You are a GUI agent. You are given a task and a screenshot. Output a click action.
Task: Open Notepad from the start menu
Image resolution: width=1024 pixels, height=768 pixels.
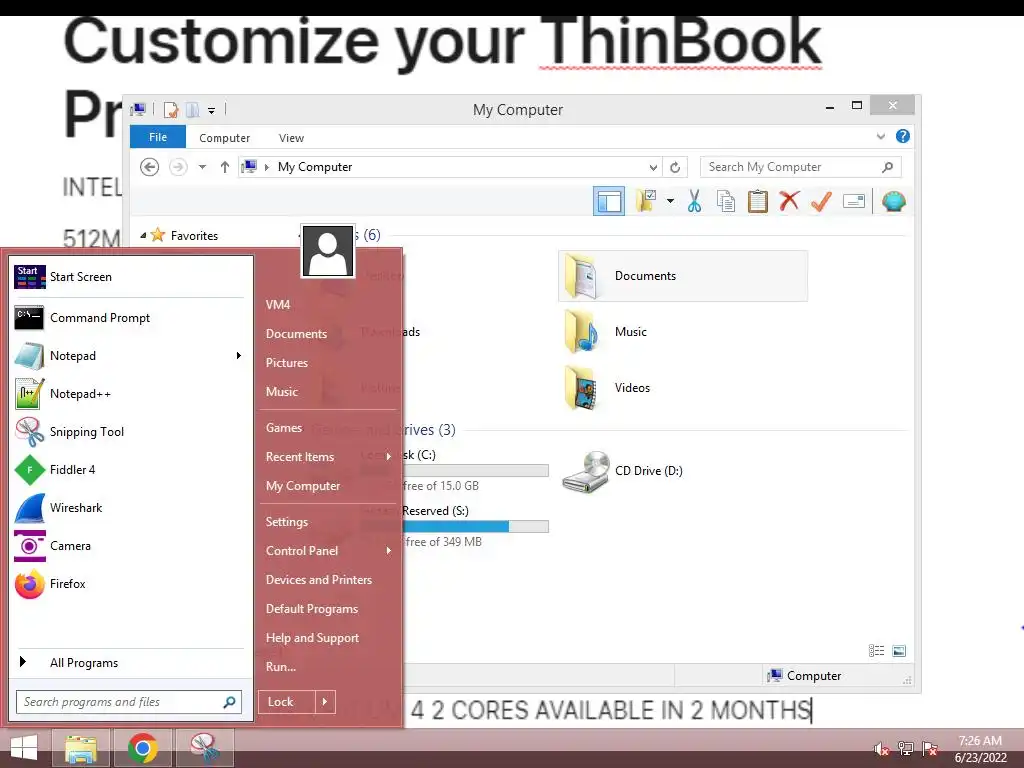click(x=129, y=356)
